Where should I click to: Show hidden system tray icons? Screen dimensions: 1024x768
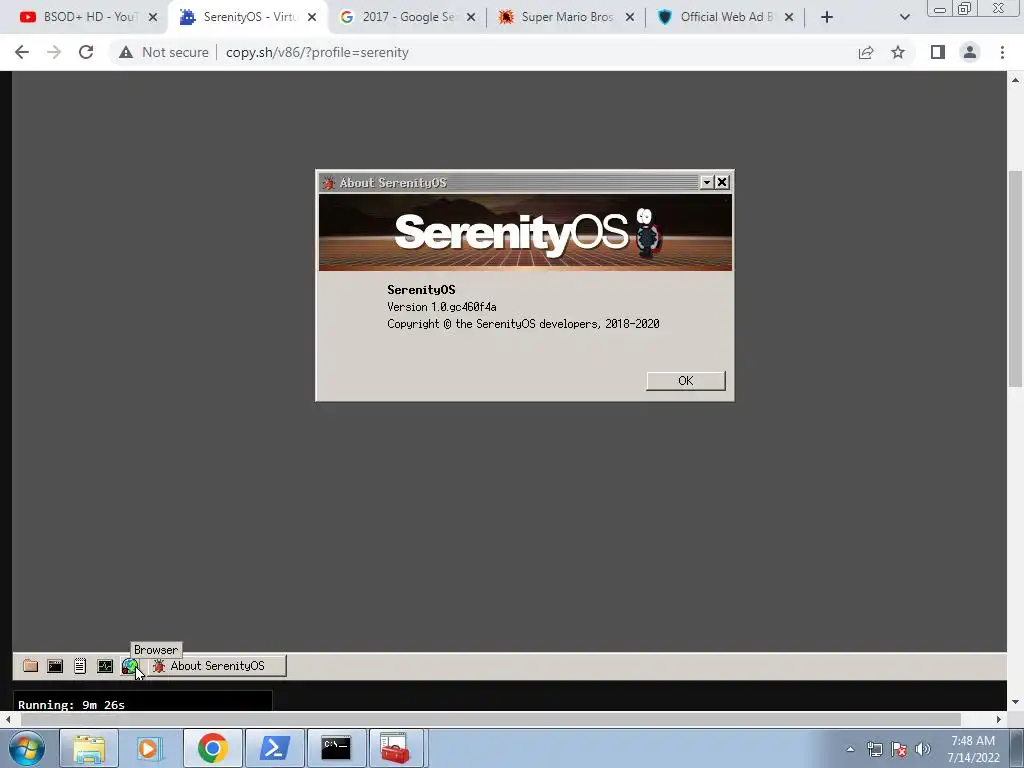(x=850, y=749)
